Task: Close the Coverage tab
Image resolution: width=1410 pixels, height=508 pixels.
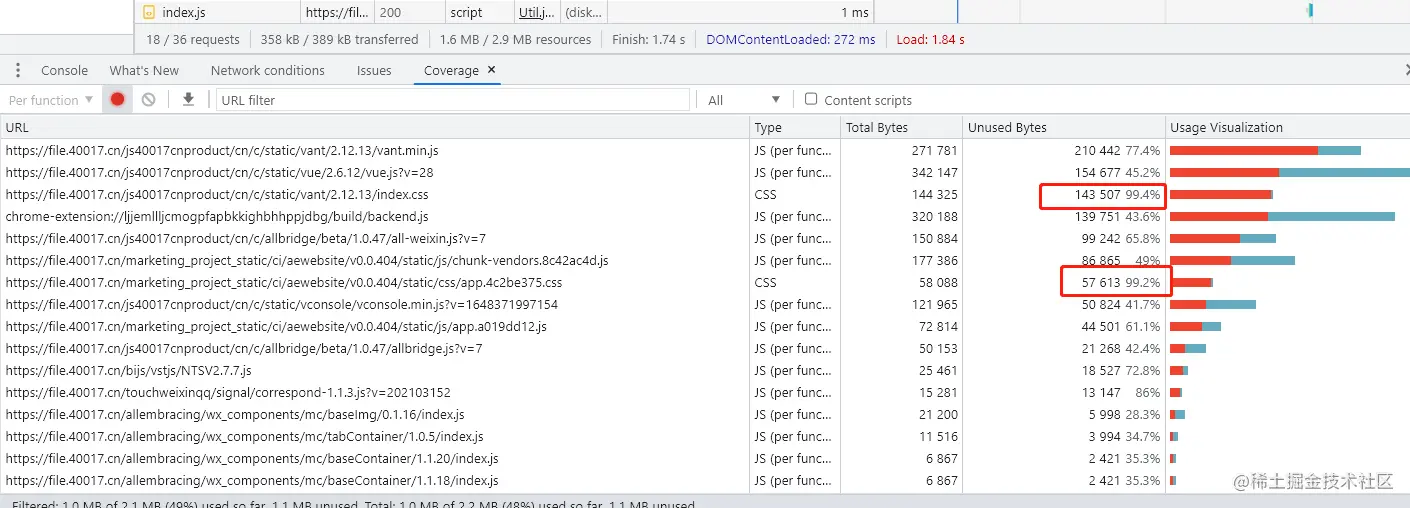Action: tap(492, 70)
